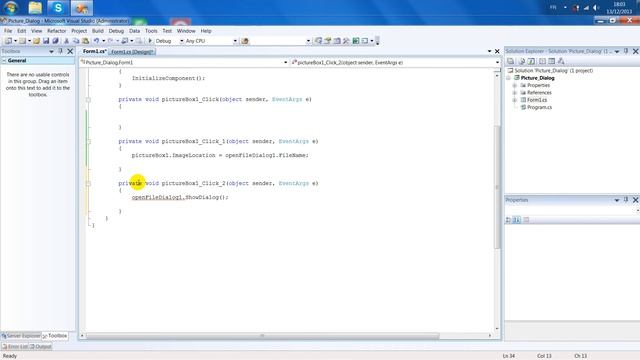Click the Add New Item toolbar icon
This screenshot has height=360, width=640.
coord(22,41)
